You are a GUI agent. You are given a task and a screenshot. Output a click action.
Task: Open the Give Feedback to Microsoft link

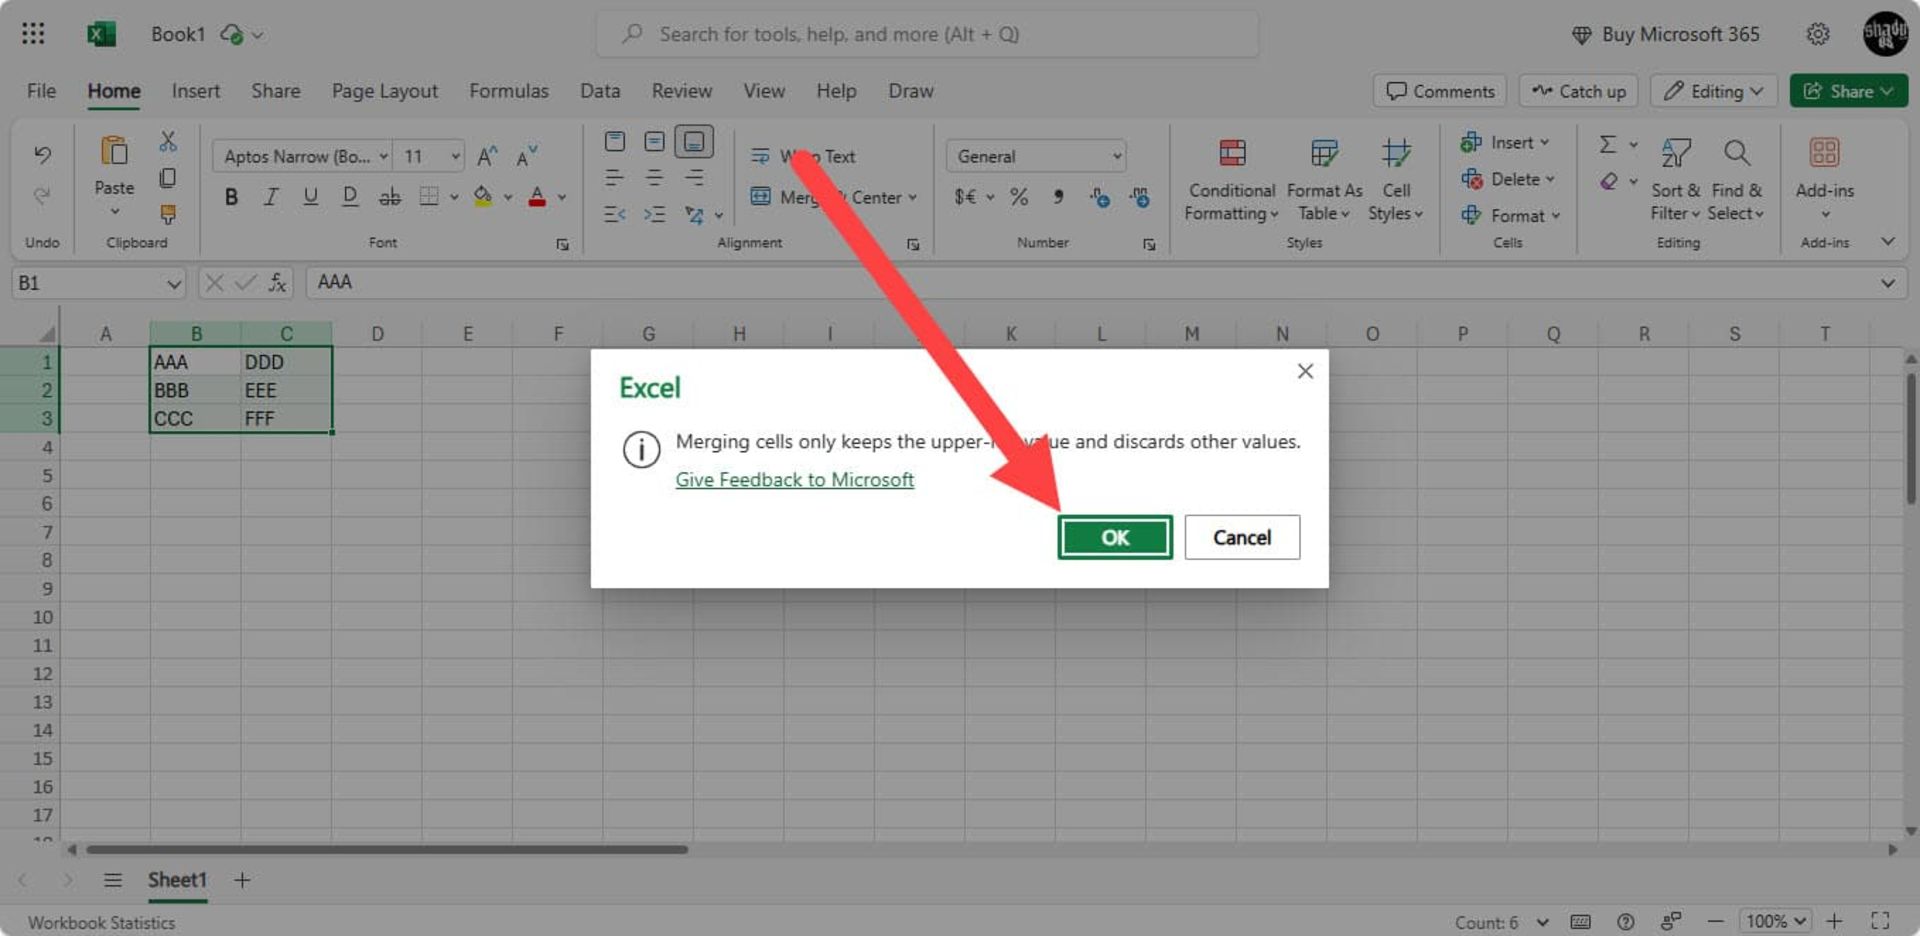tap(794, 480)
